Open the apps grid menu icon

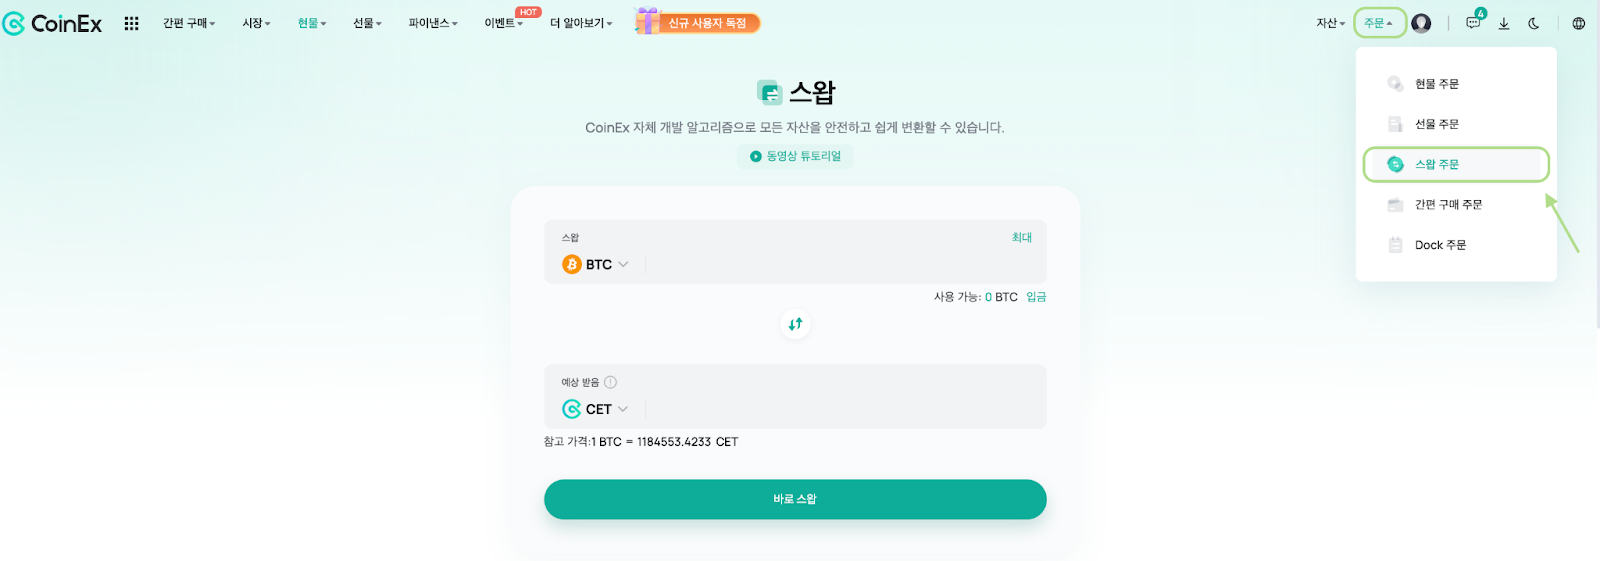pyautogui.click(x=131, y=23)
